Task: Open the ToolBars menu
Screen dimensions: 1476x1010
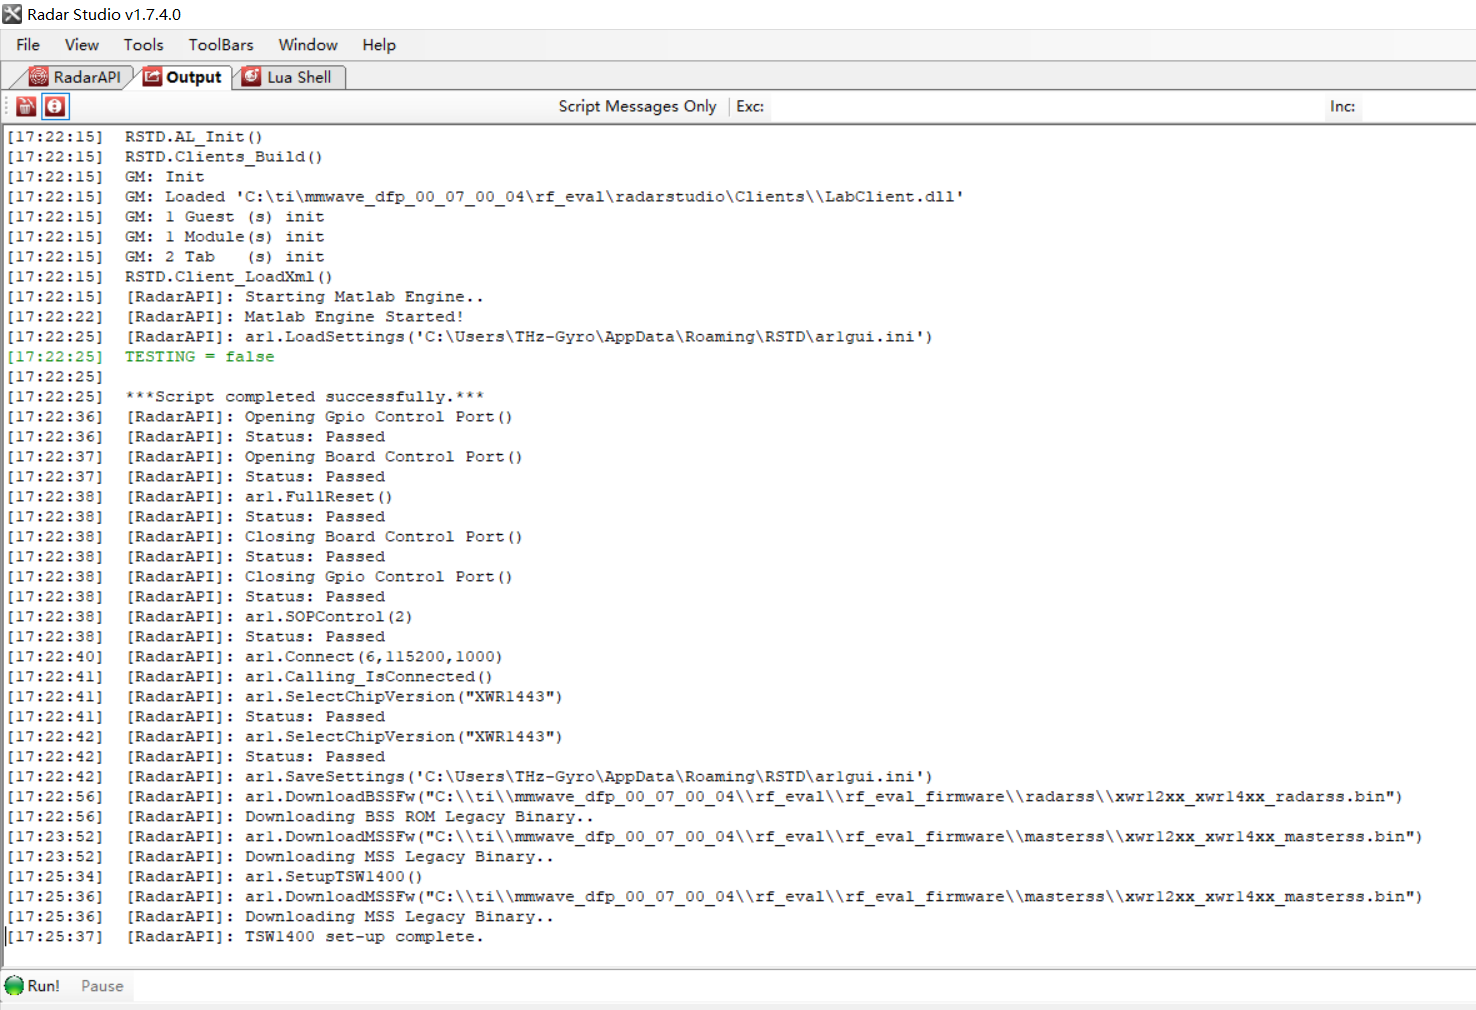Action: [221, 45]
